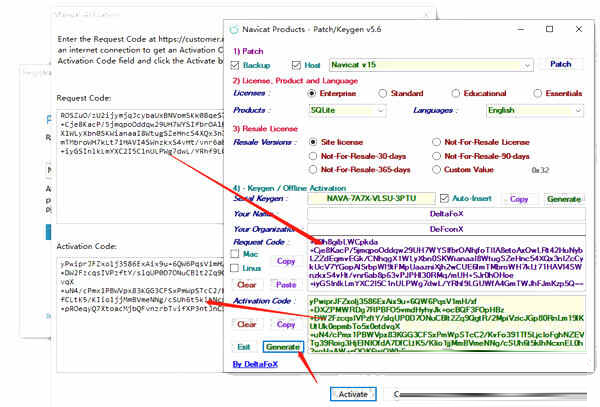The width and height of the screenshot is (600, 407).
Task: Toggle the Backup checkbox
Action: click(x=235, y=65)
